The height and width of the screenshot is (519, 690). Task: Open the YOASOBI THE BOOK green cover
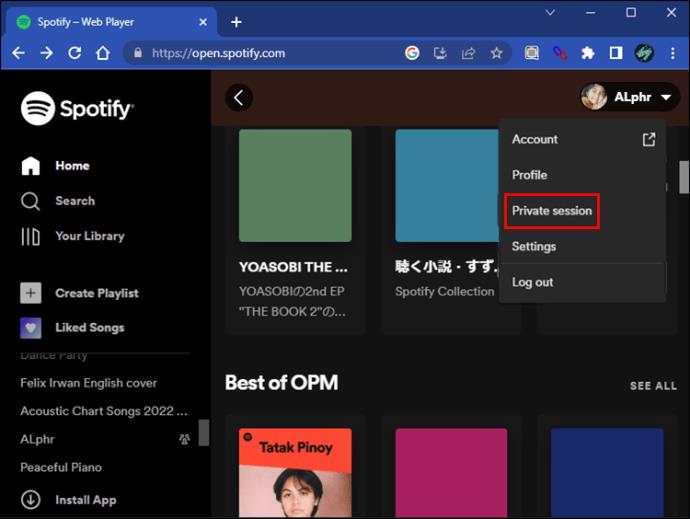tap(295, 185)
